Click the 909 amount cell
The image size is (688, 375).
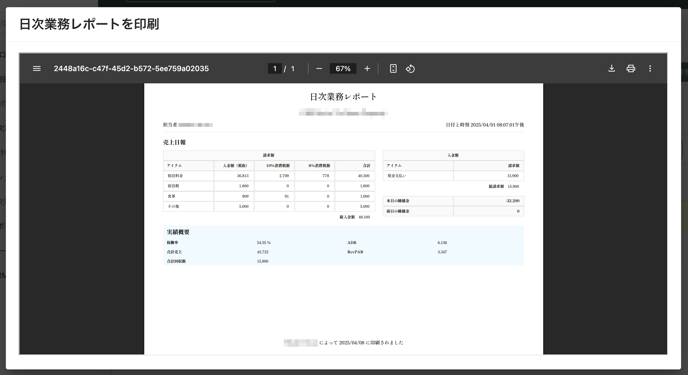[245, 196]
